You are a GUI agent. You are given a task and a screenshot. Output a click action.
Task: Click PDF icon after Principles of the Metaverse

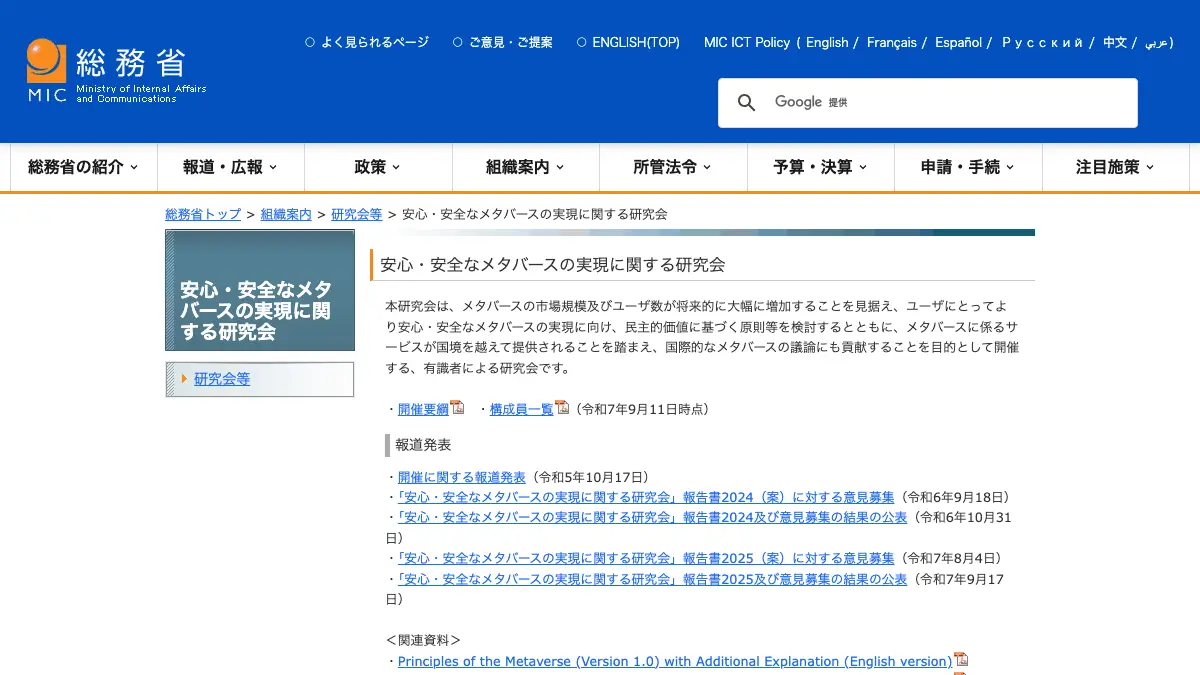(961, 660)
